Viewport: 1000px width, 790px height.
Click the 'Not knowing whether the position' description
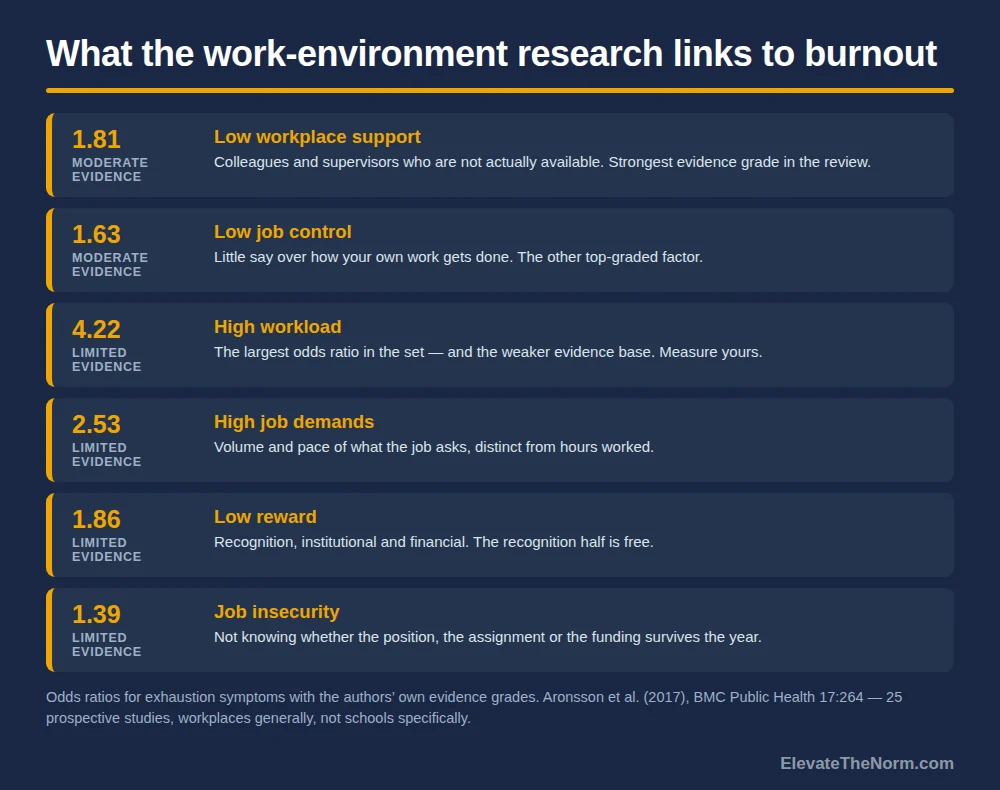click(x=488, y=637)
